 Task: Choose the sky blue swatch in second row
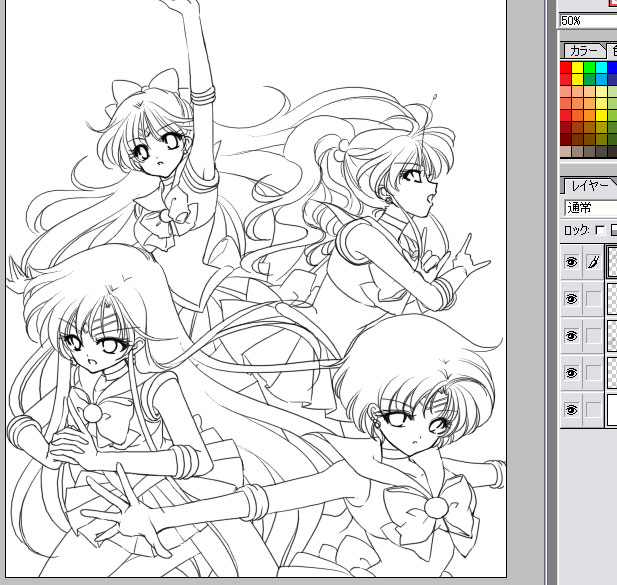click(x=601, y=79)
